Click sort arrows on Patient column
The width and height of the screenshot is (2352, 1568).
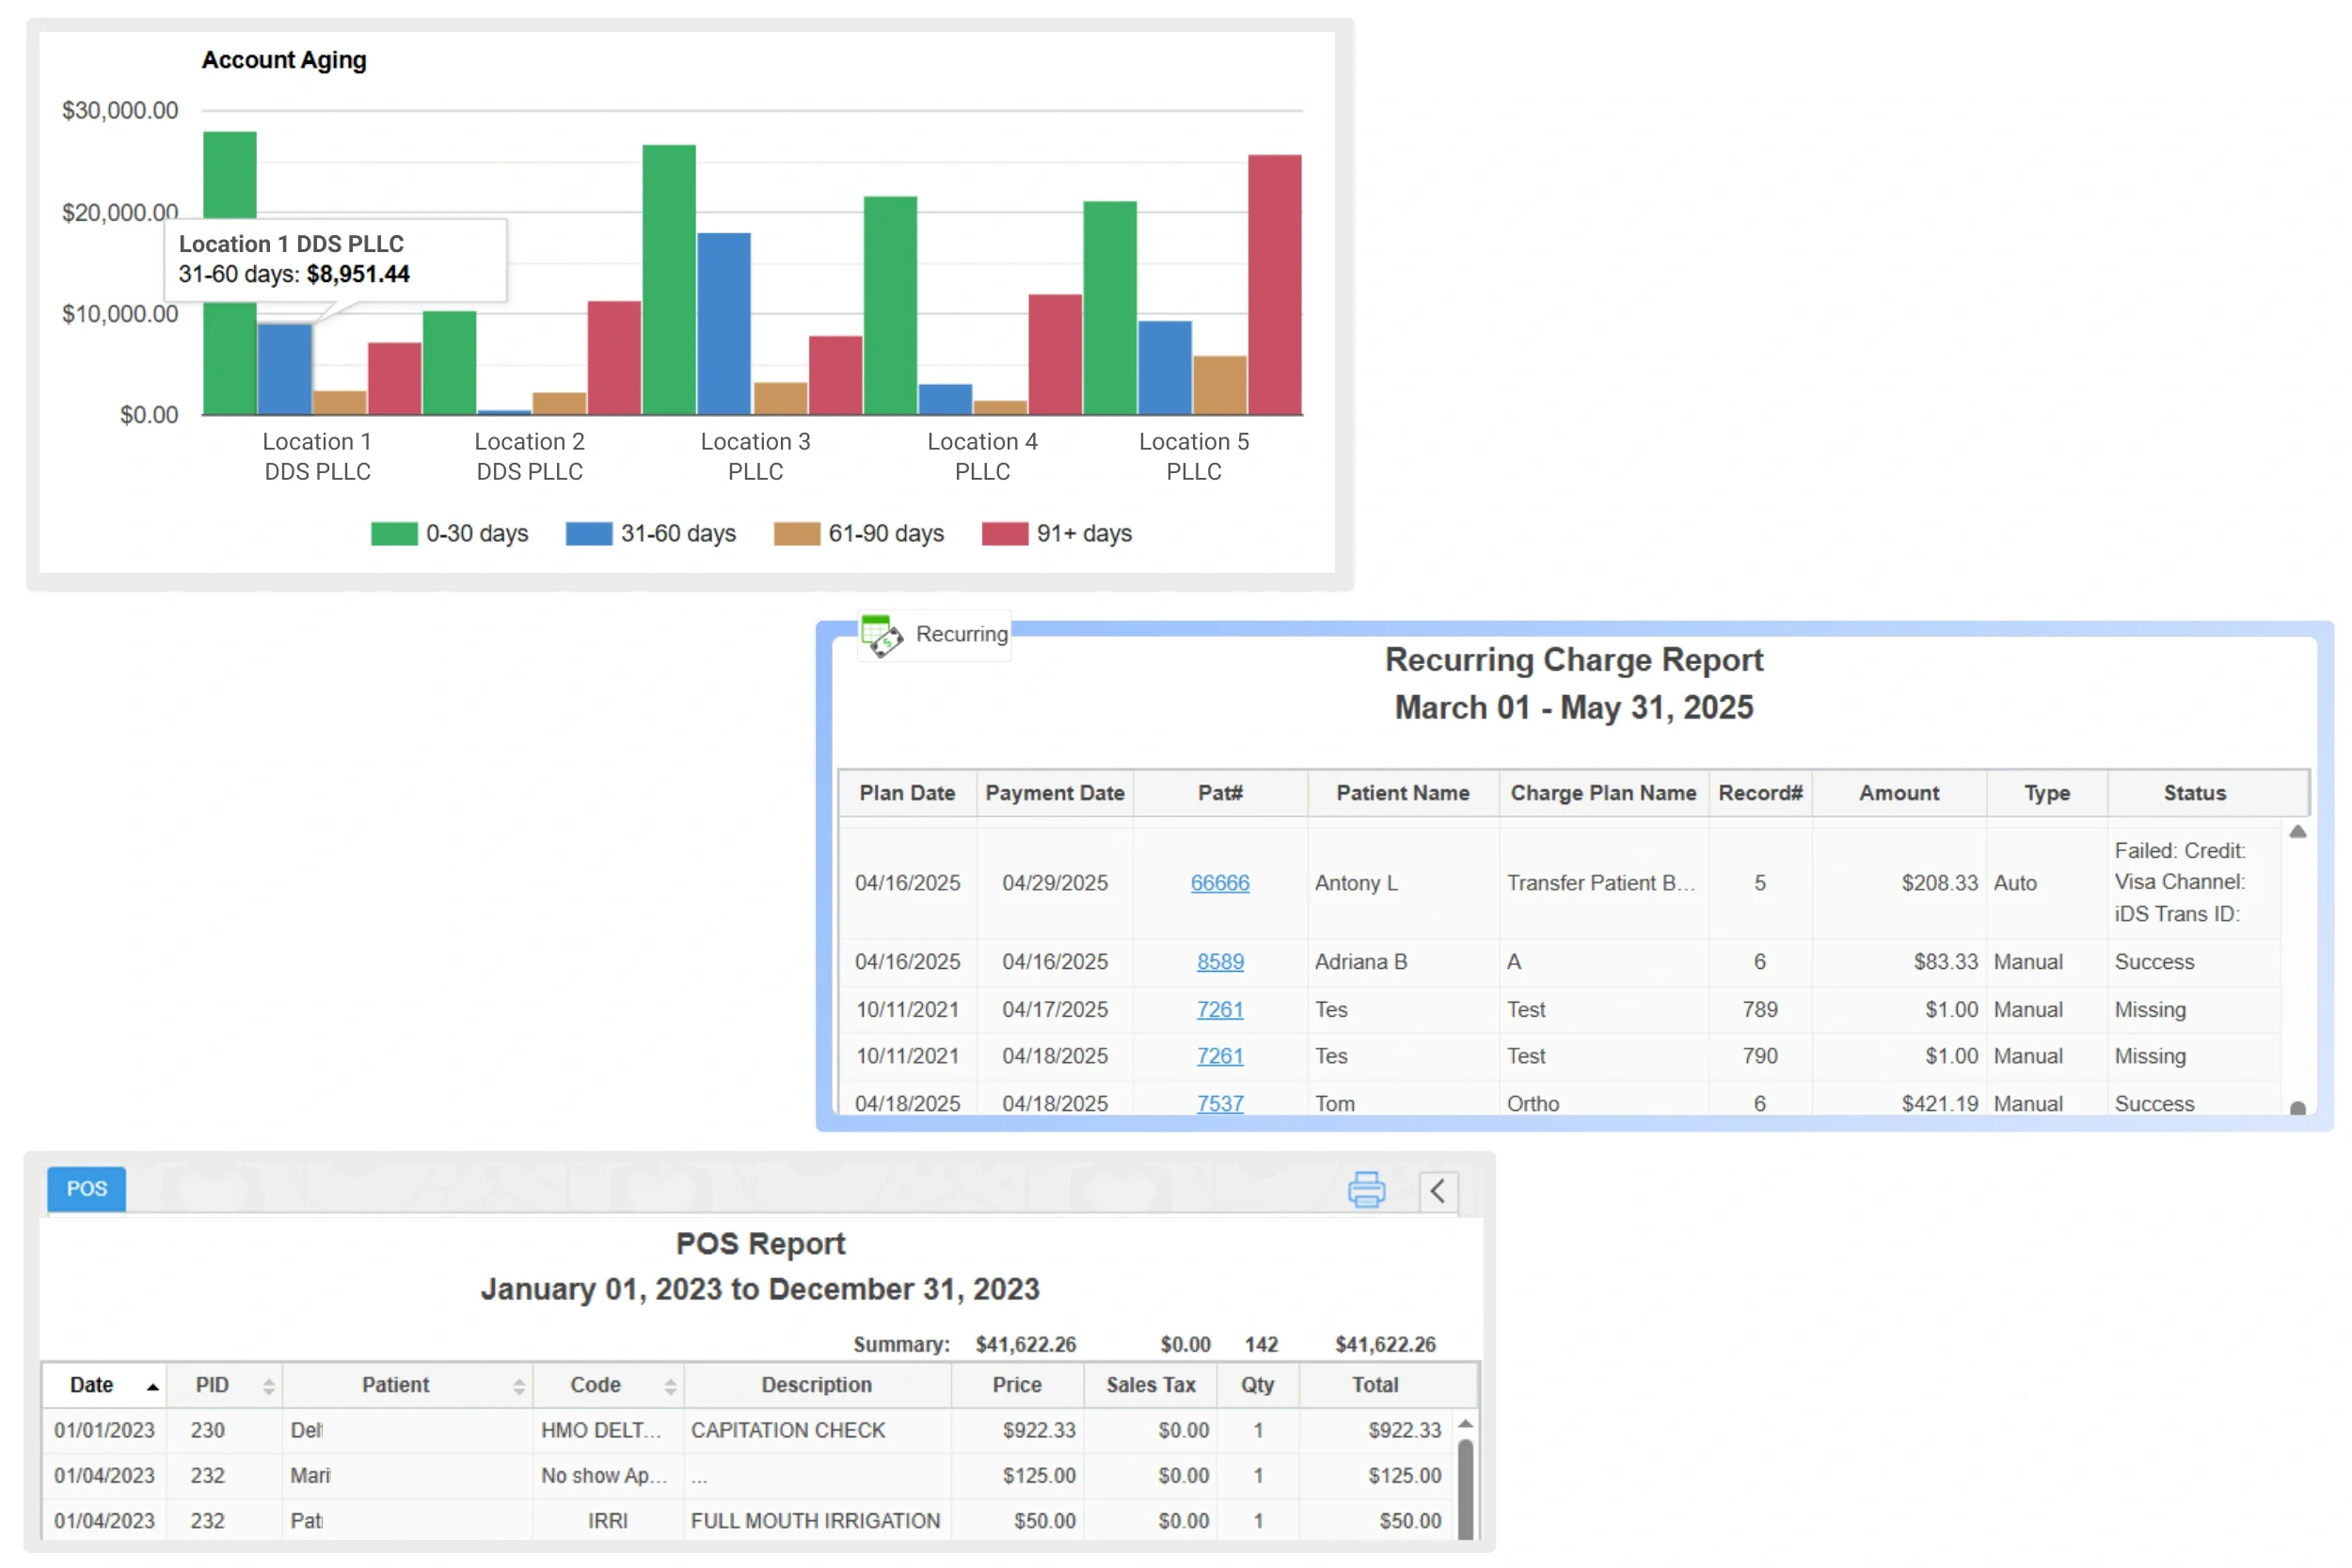click(x=518, y=1386)
